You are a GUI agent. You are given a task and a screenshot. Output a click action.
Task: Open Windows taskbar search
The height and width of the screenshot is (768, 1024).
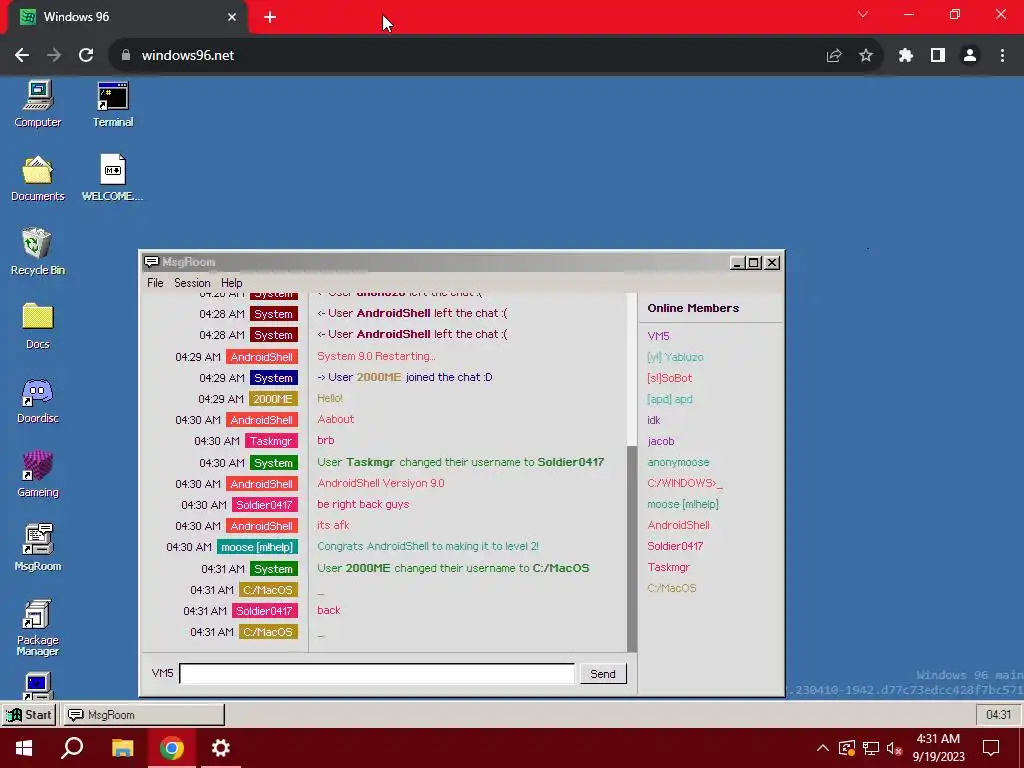(x=72, y=748)
